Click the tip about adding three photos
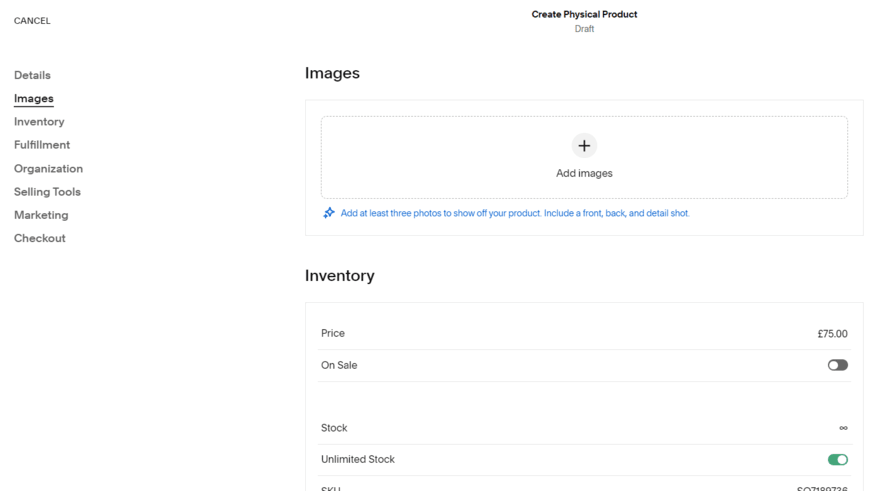The width and height of the screenshot is (880, 491). click(x=515, y=213)
